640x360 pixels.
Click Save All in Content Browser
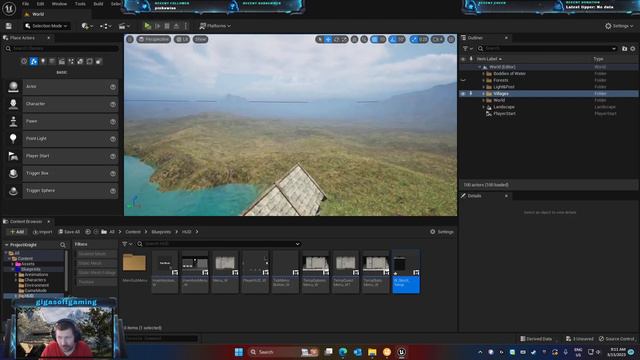(x=69, y=232)
